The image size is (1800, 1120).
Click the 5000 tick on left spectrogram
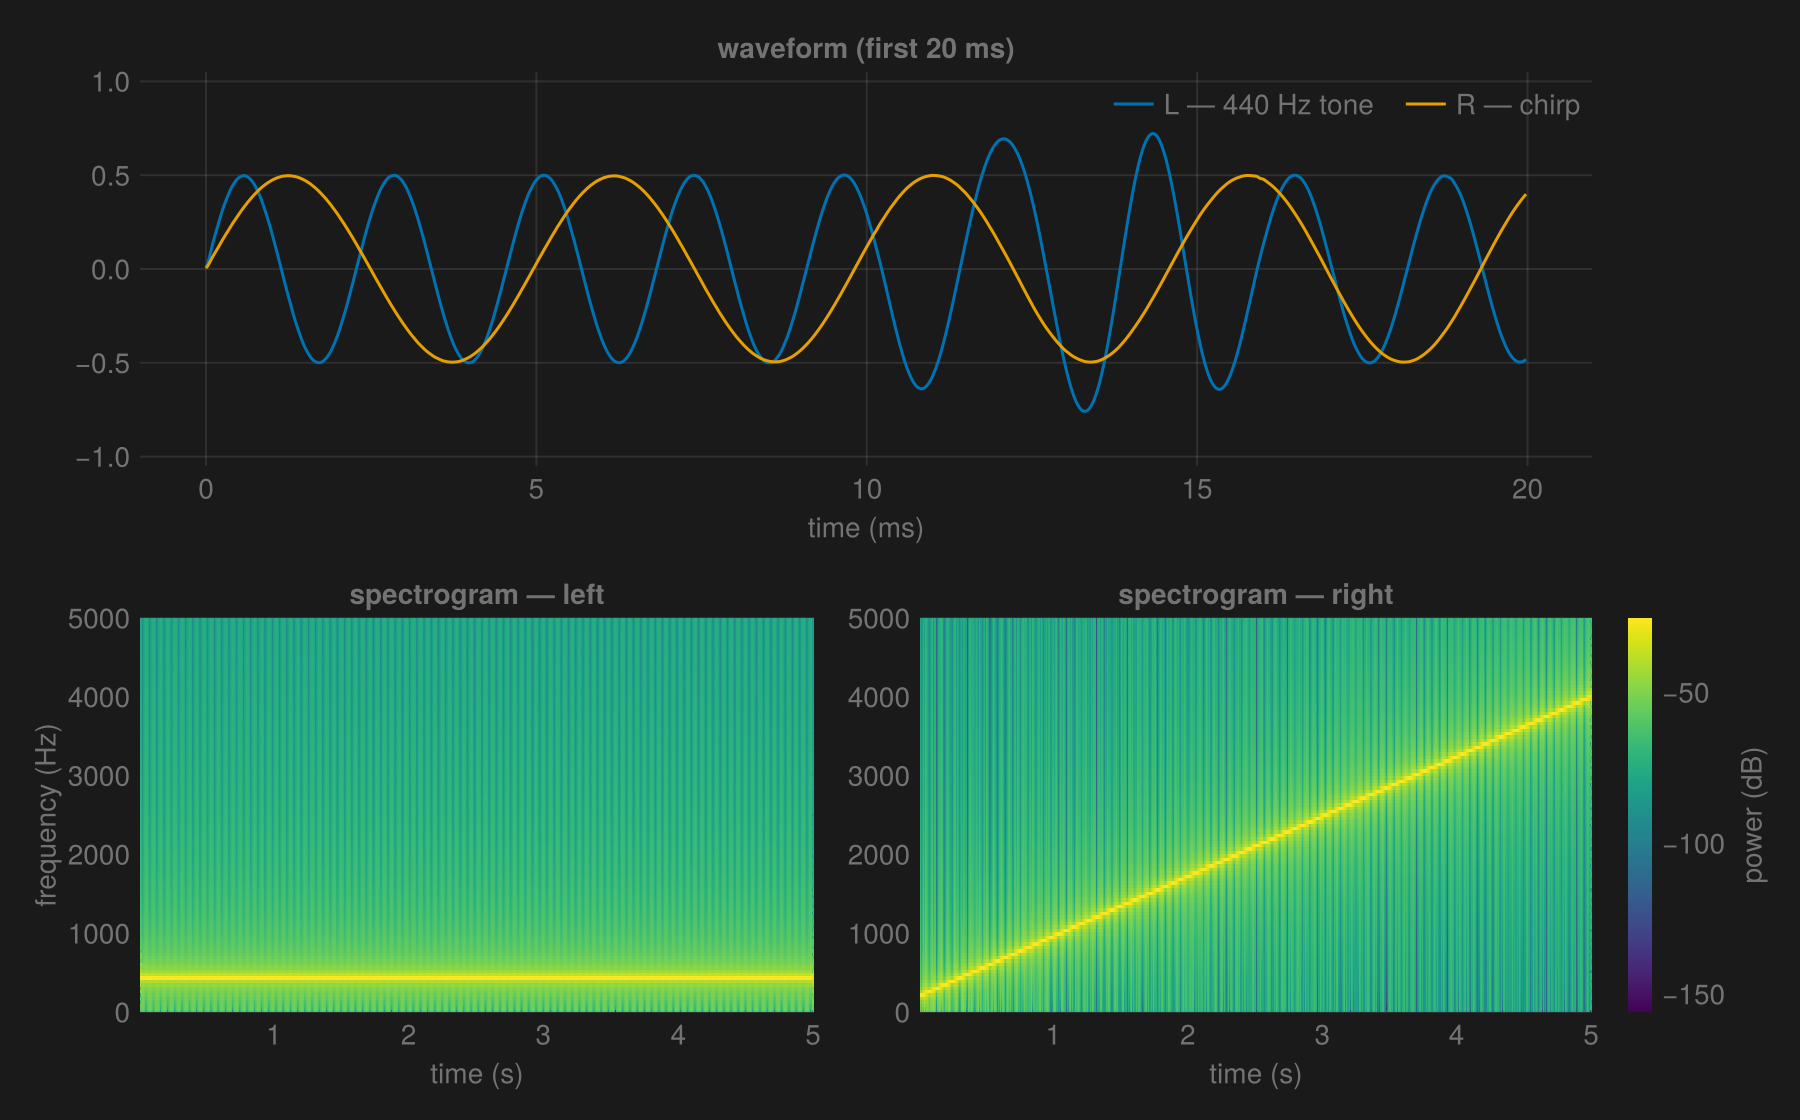[99, 619]
